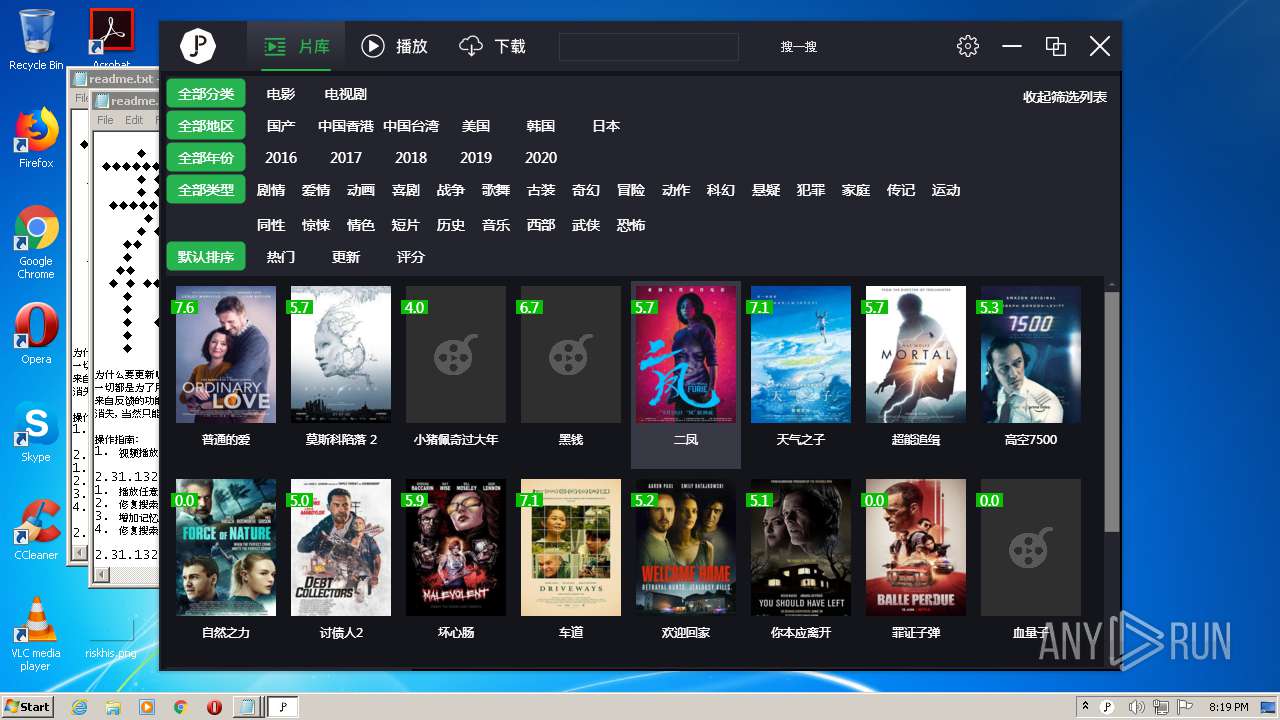Open the 讨债人2 Debt Collectors poster
The width and height of the screenshot is (1280, 720).
tap(341, 547)
